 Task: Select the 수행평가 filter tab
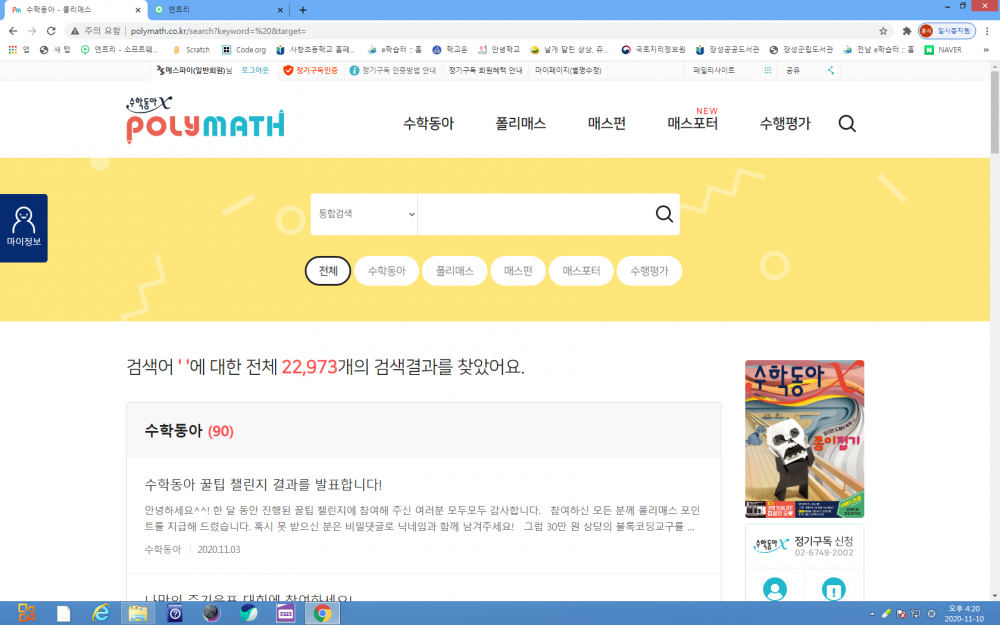pyautogui.click(x=649, y=270)
